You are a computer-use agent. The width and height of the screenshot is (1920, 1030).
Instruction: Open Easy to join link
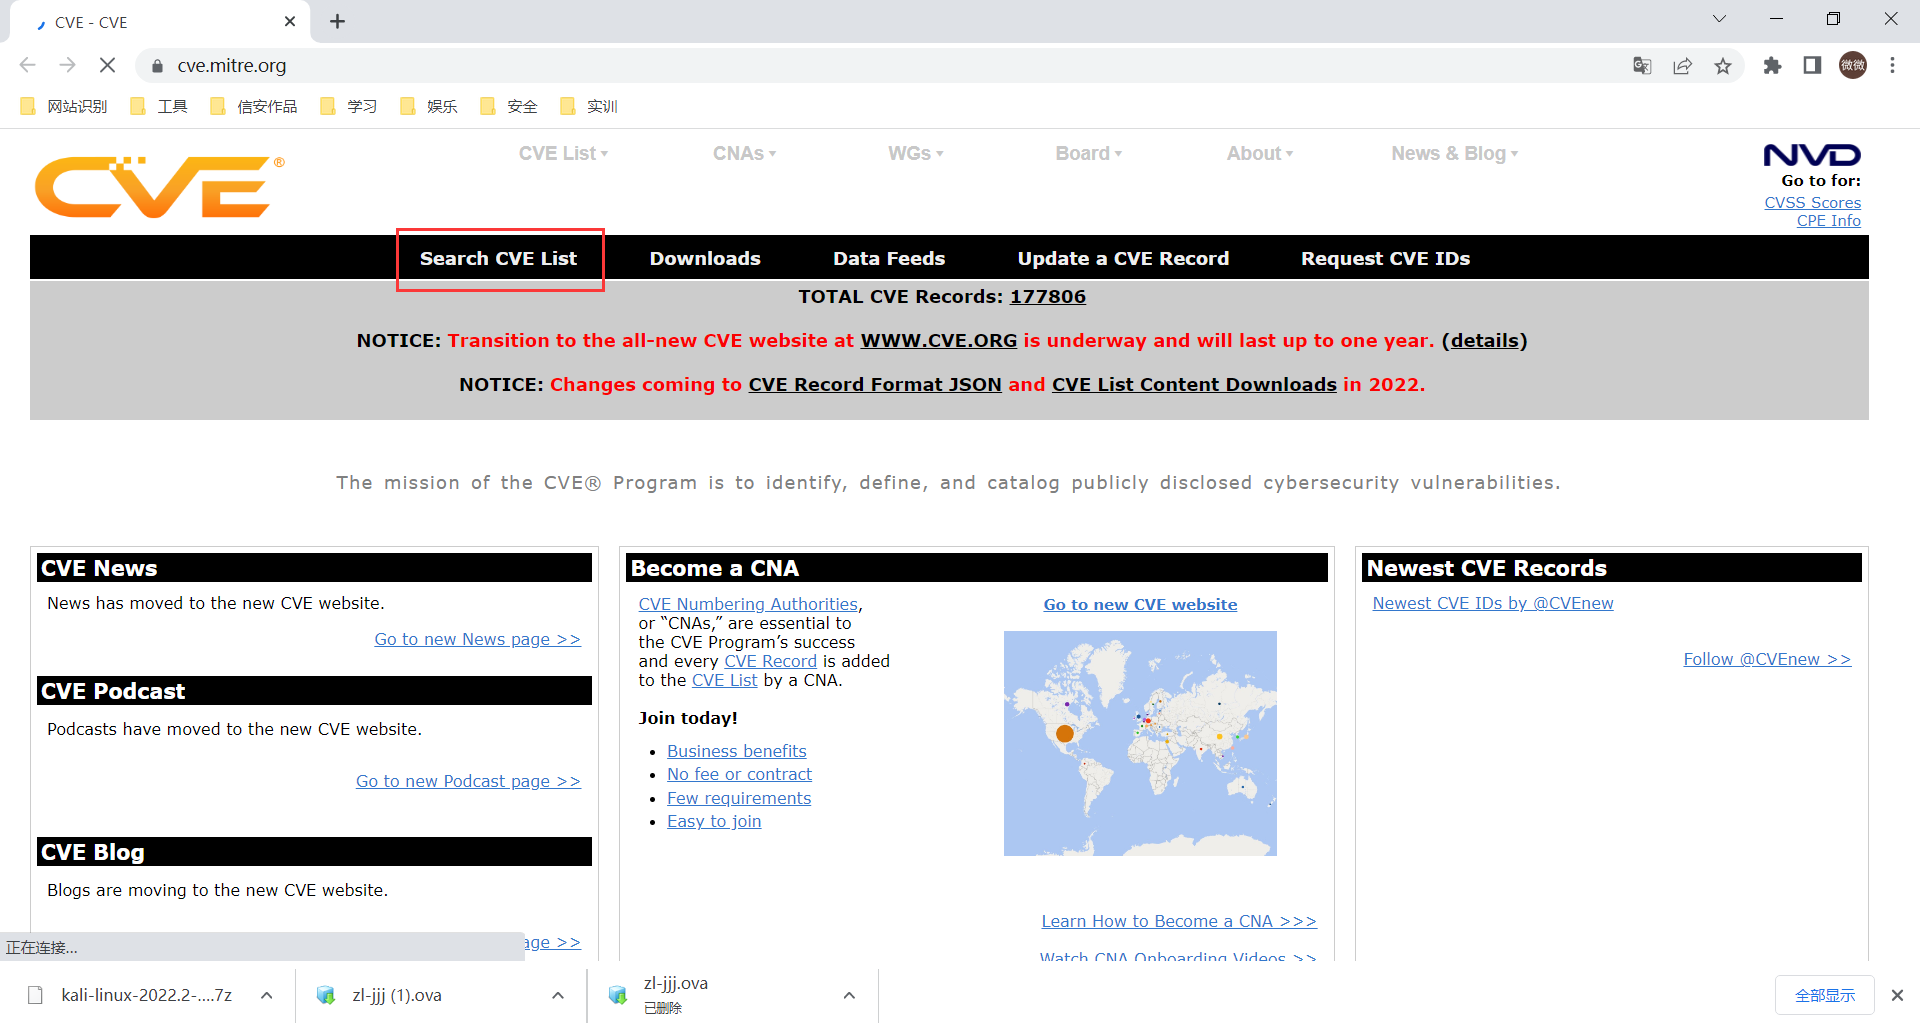pos(714,822)
